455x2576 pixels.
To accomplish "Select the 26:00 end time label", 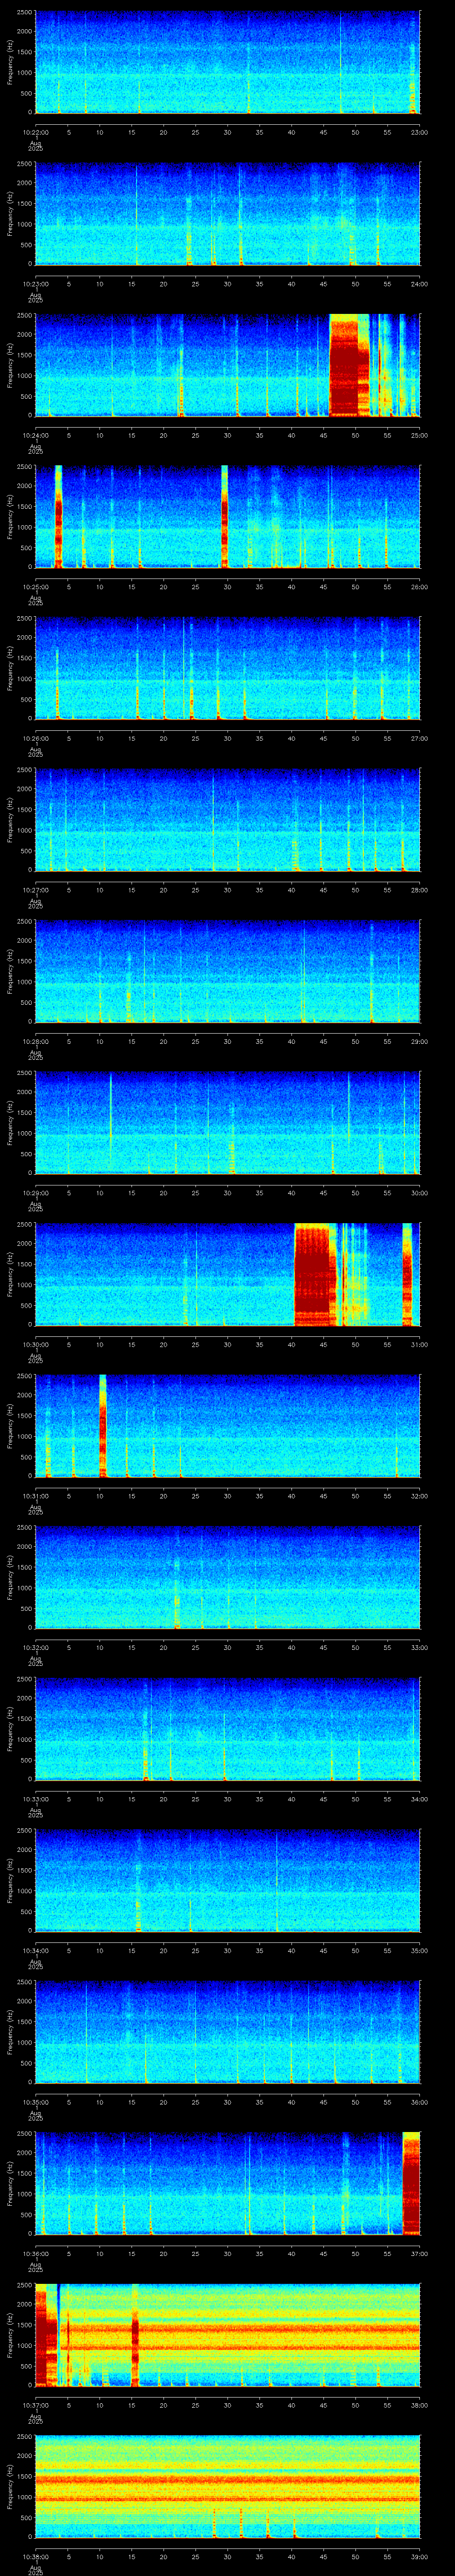I will pyautogui.click(x=420, y=587).
